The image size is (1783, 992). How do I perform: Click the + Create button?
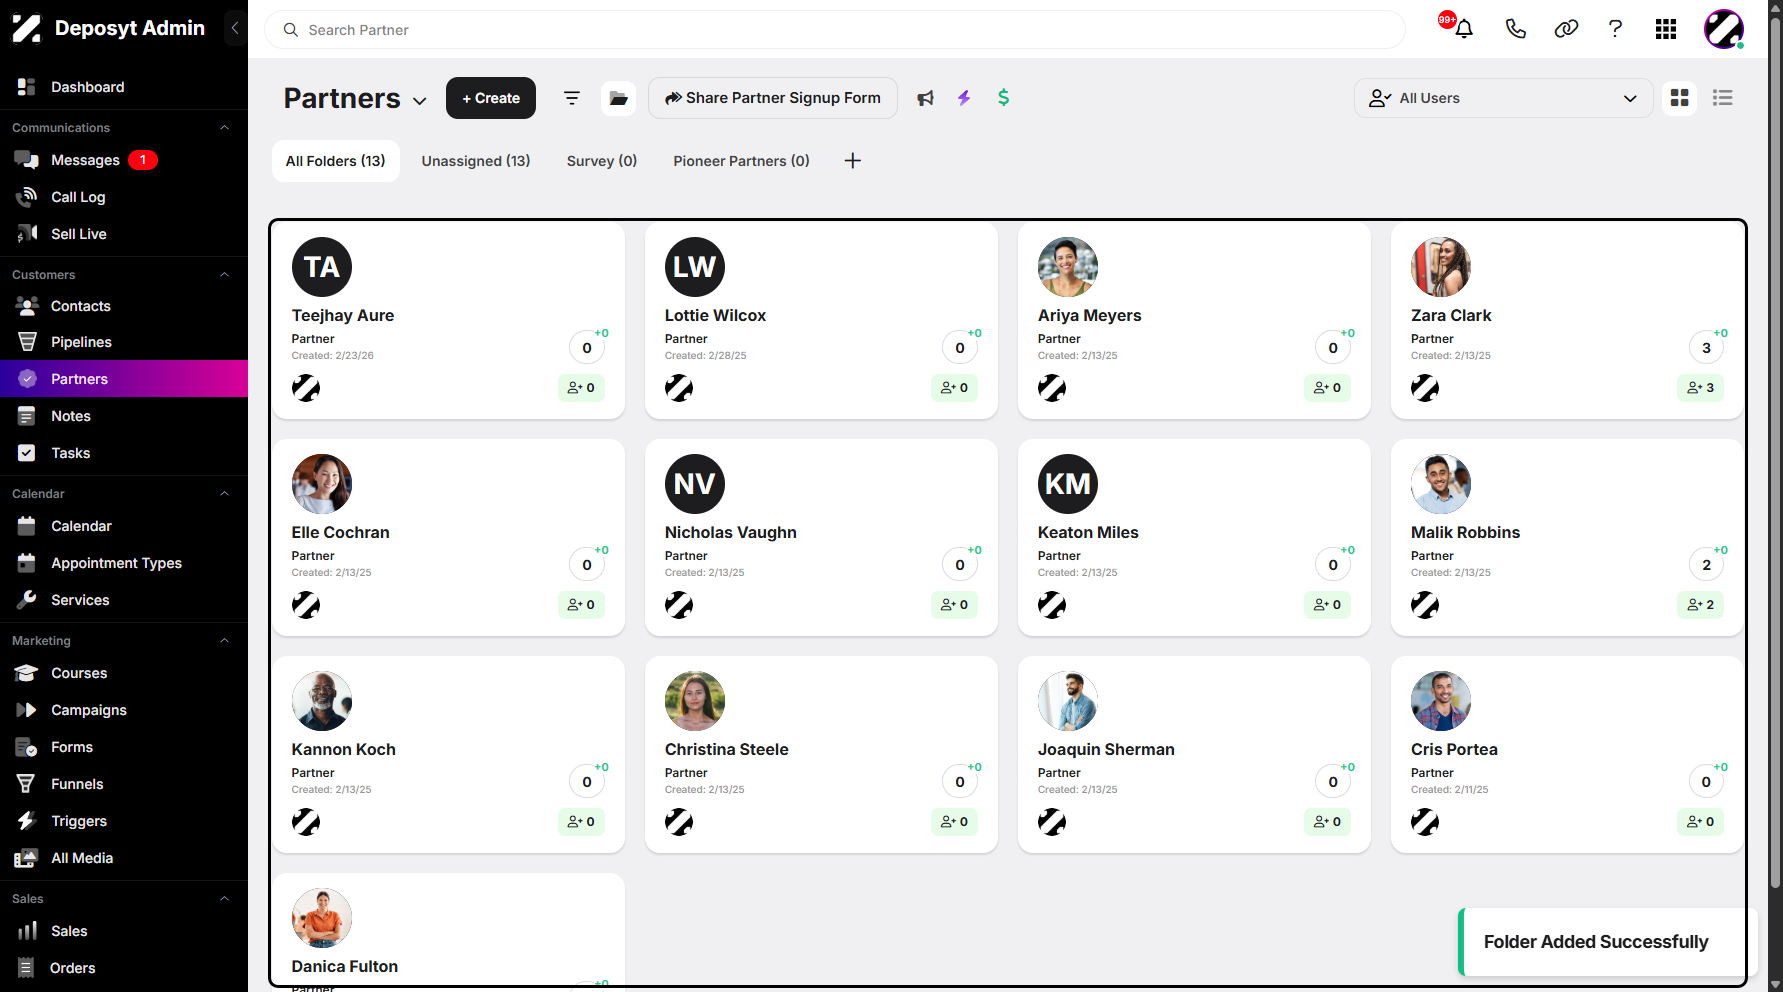pos(491,98)
